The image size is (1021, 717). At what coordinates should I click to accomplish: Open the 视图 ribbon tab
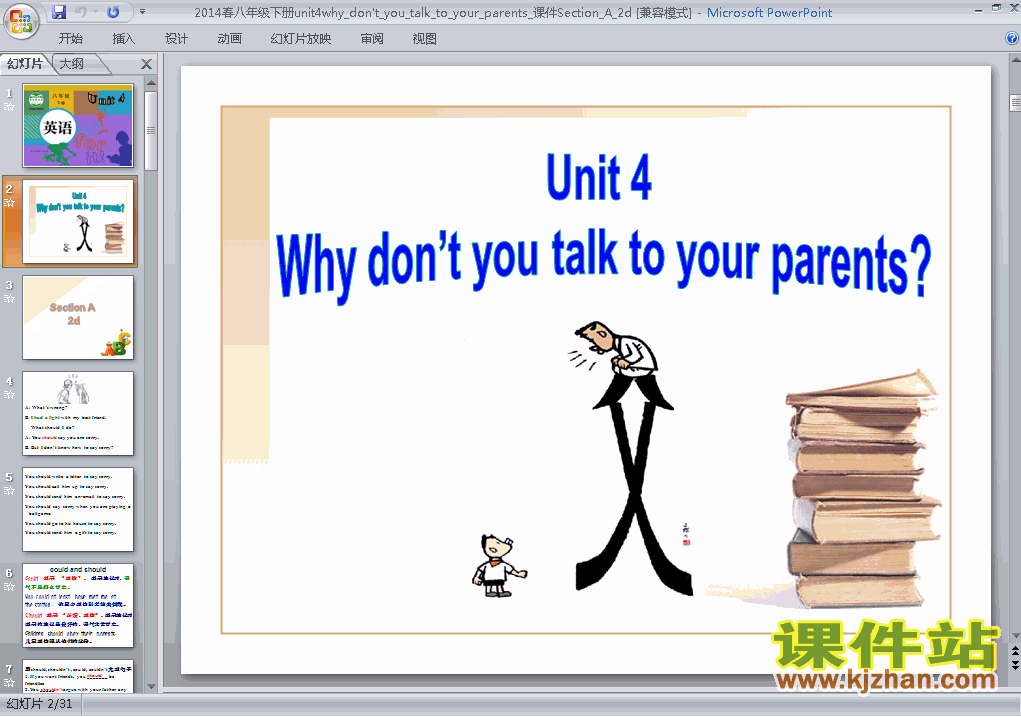pyautogui.click(x=424, y=39)
